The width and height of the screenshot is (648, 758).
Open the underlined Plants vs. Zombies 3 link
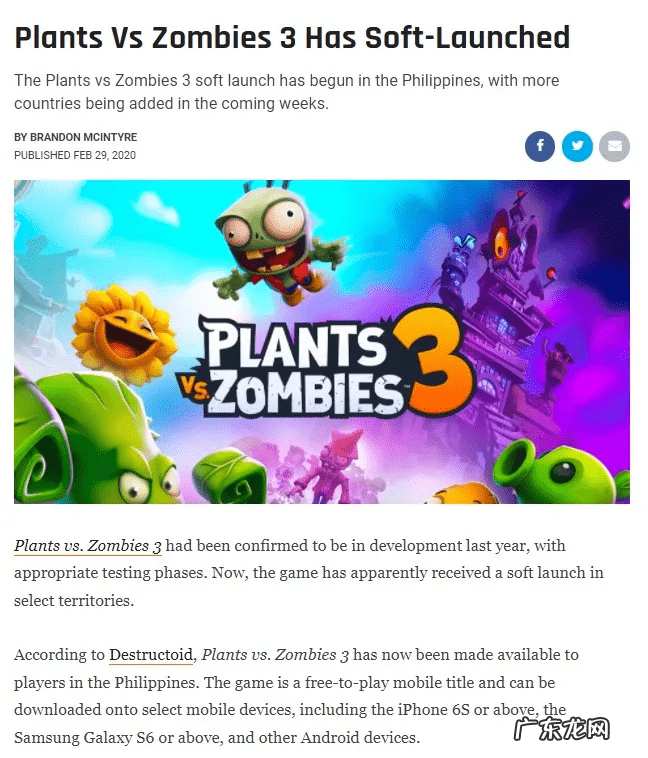point(88,546)
